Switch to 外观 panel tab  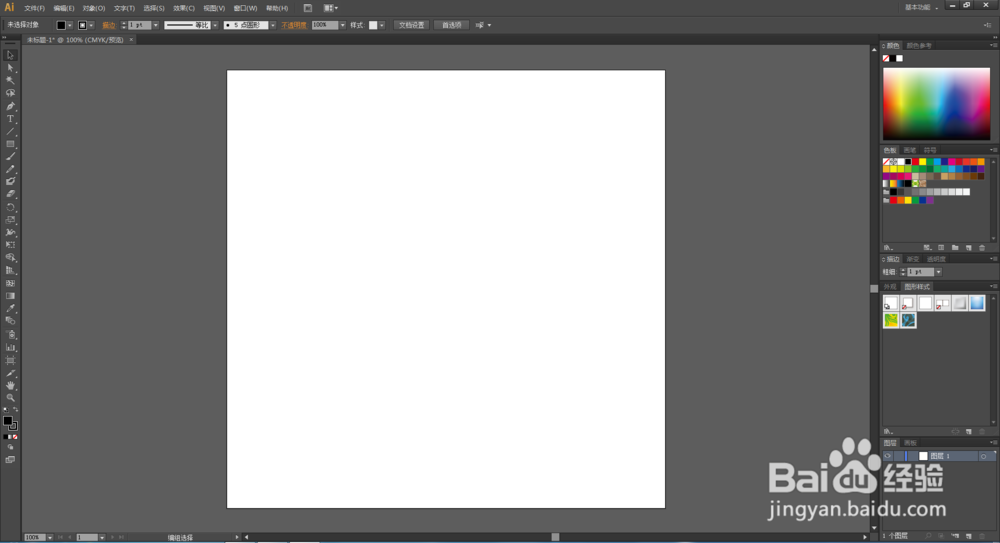[x=890, y=287]
